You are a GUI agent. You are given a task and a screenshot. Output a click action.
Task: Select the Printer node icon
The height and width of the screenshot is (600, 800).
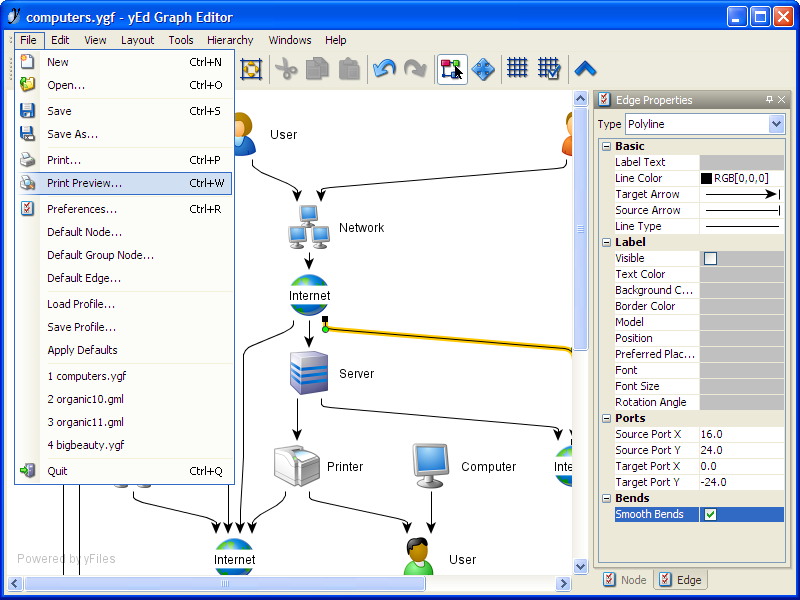296,466
